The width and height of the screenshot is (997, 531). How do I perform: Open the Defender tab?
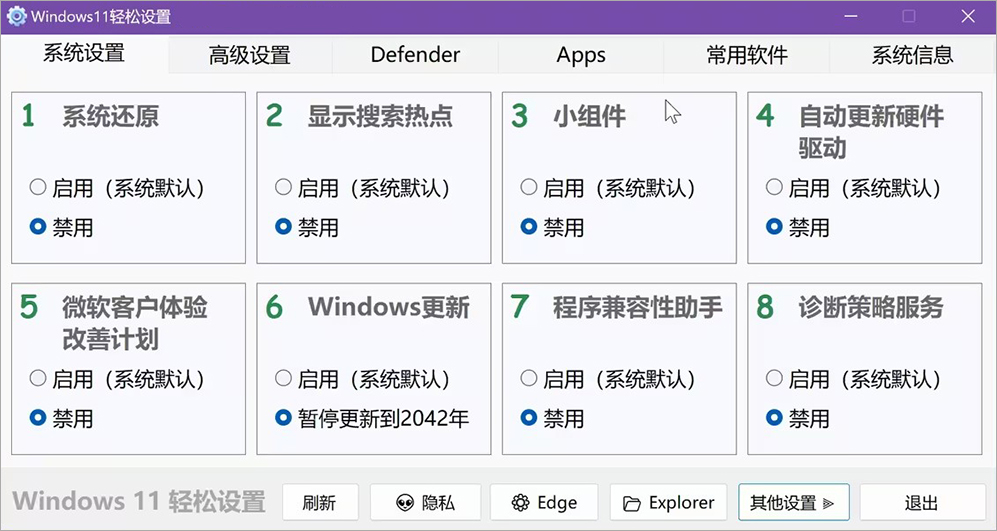tap(415, 55)
